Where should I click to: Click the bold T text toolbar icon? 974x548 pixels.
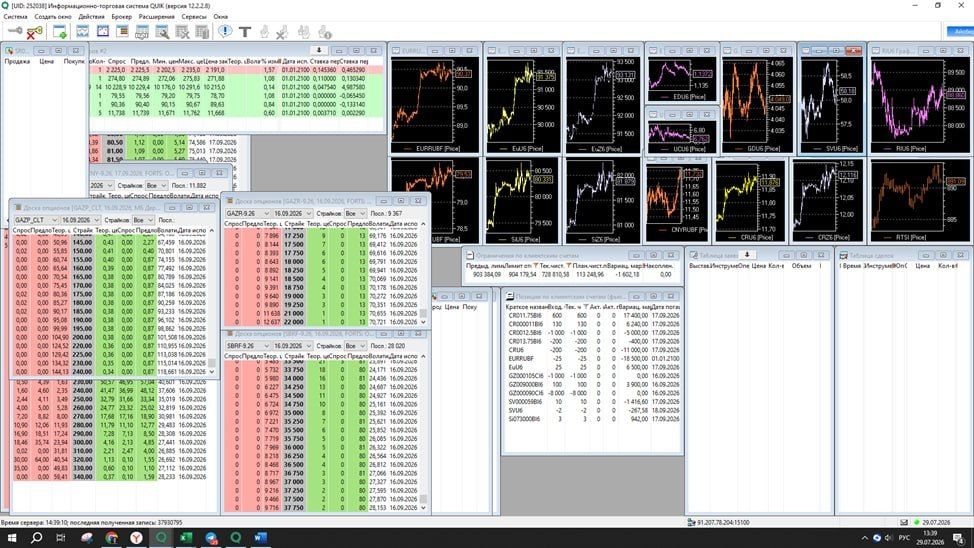(x=245, y=32)
